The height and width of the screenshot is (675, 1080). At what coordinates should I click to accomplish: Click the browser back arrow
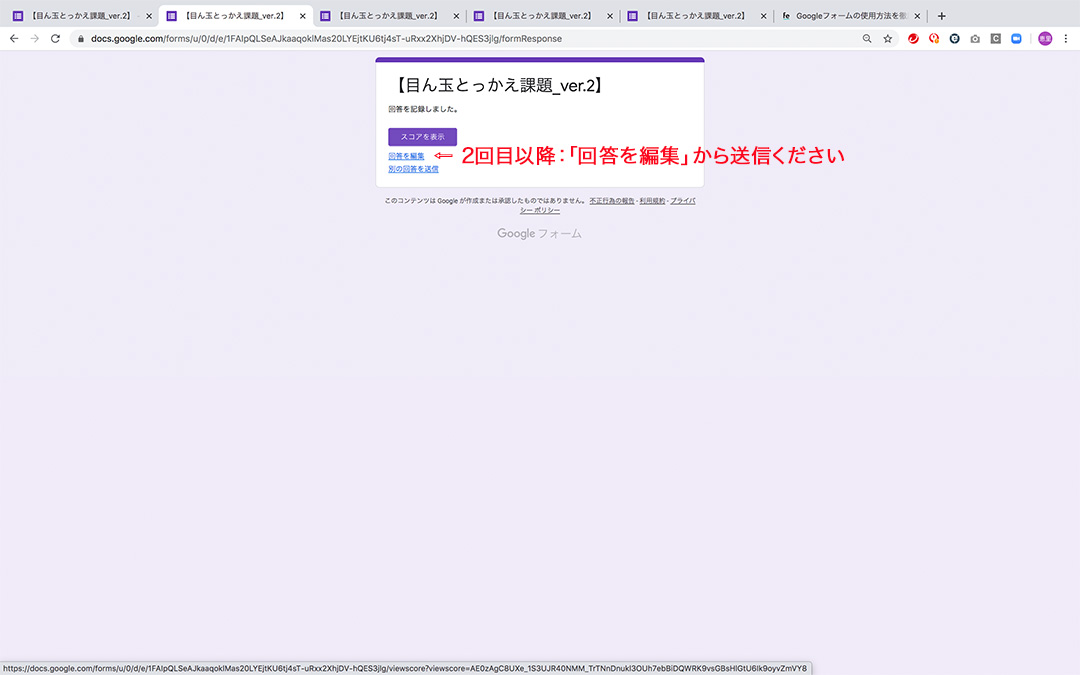(x=14, y=38)
